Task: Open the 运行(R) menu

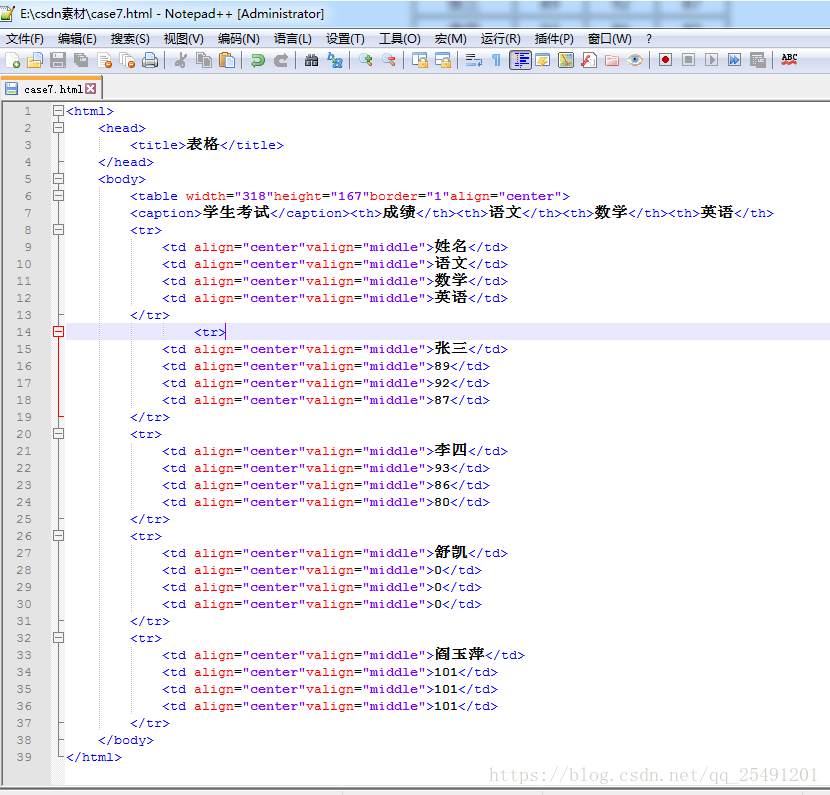Action: [501, 39]
